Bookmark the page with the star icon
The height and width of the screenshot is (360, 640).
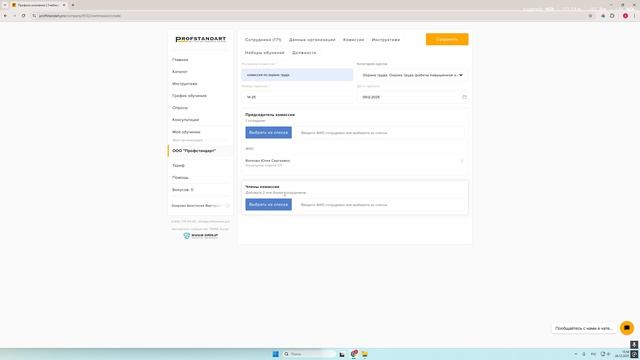(x=590, y=16)
